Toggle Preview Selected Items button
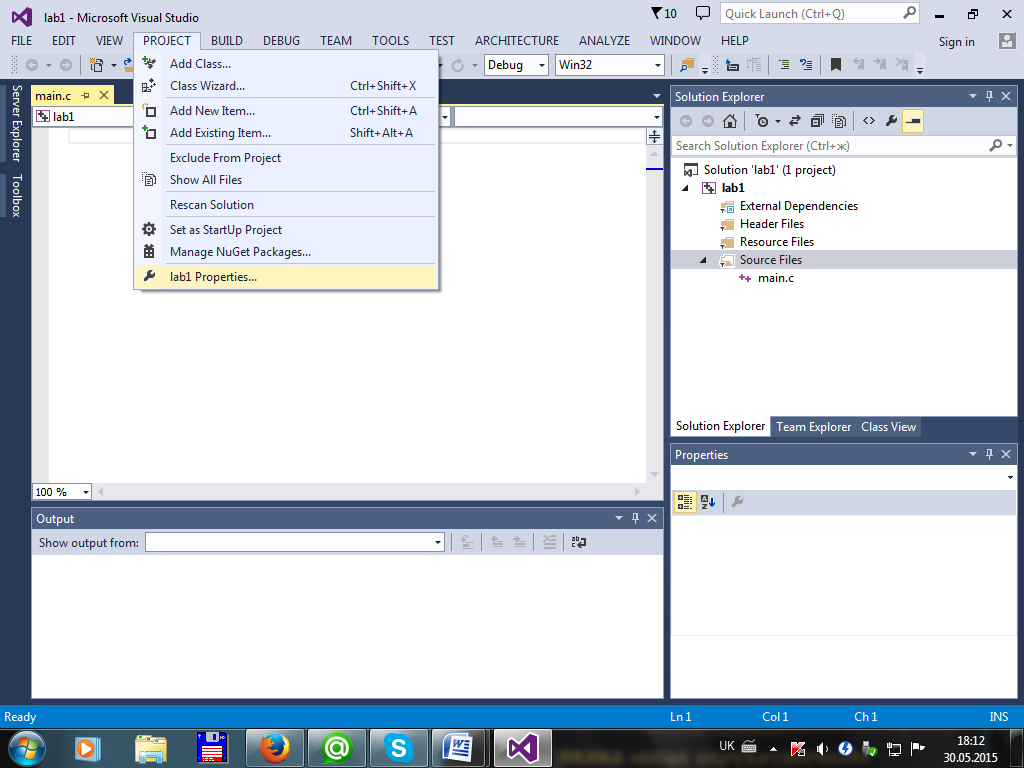This screenshot has height=768, width=1024. pyautogui.click(x=913, y=121)
